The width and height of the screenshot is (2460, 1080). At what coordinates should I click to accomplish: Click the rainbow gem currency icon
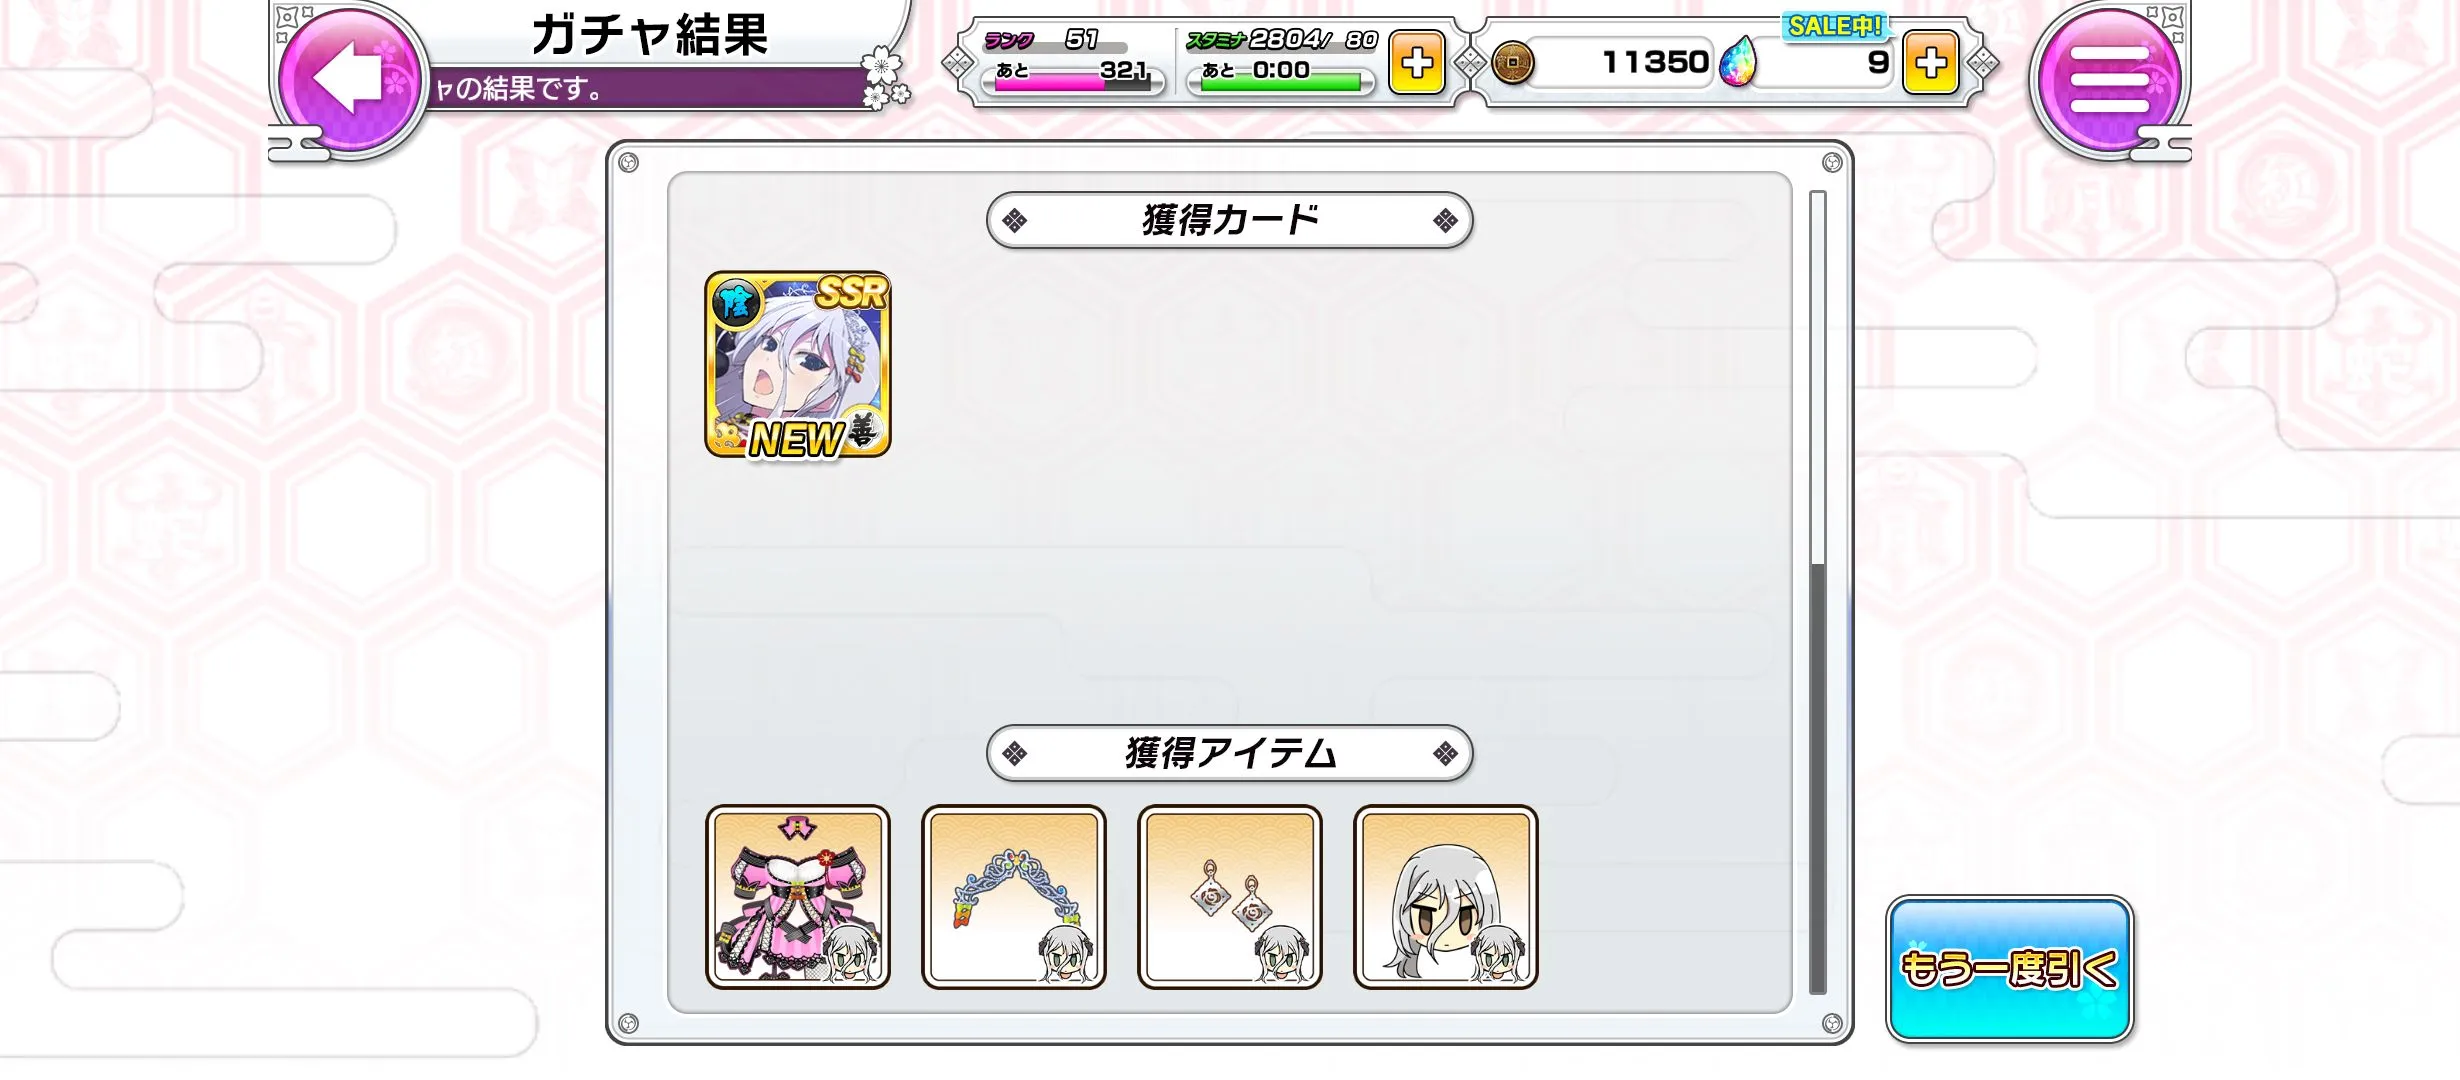(x=1738, y=62)
